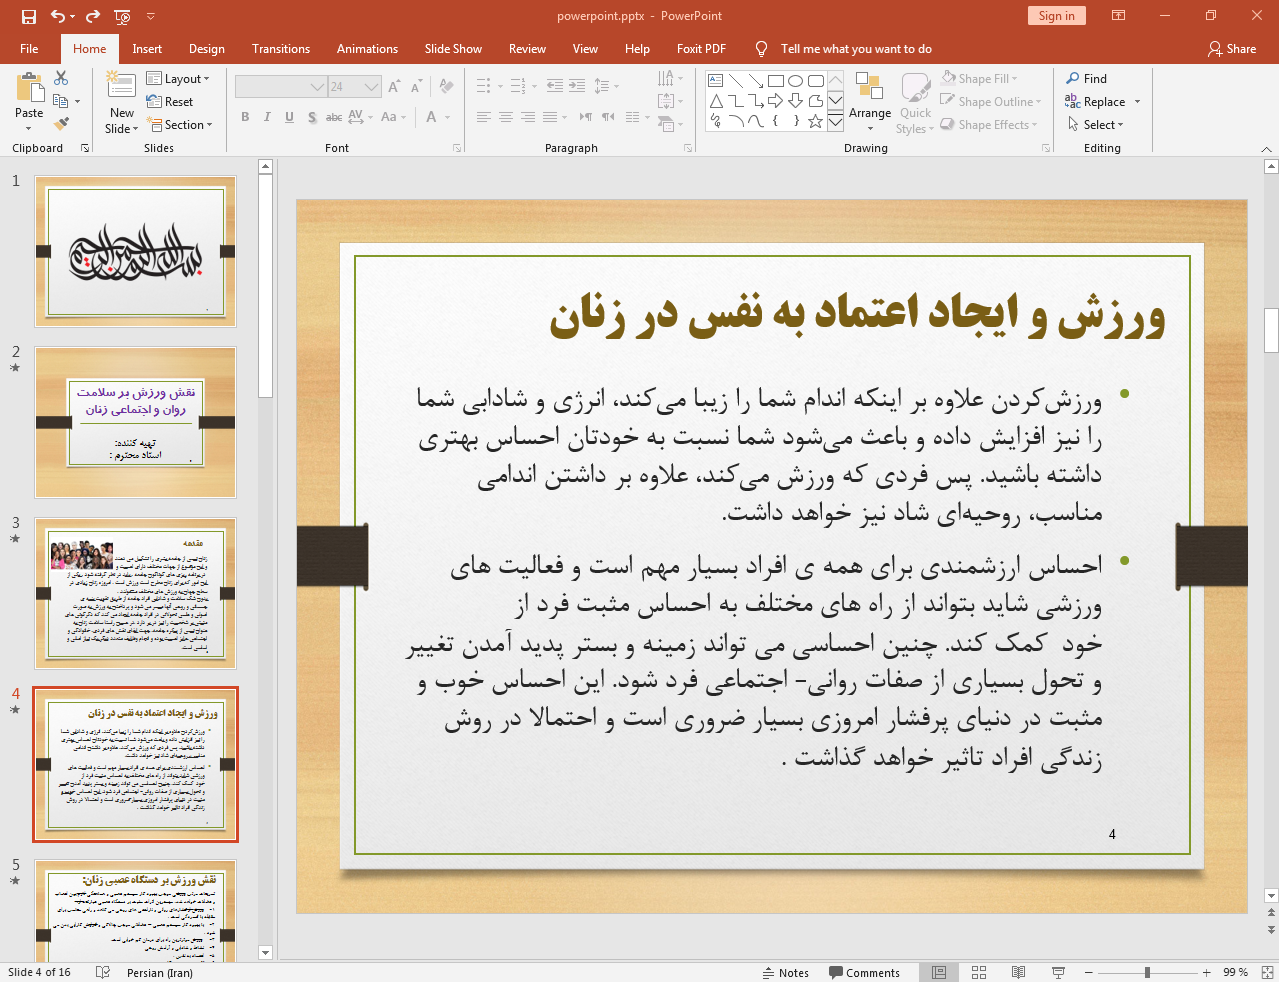Click the spell check icon in status bar
Screen dimensions: 1279x982
(103, 972)
